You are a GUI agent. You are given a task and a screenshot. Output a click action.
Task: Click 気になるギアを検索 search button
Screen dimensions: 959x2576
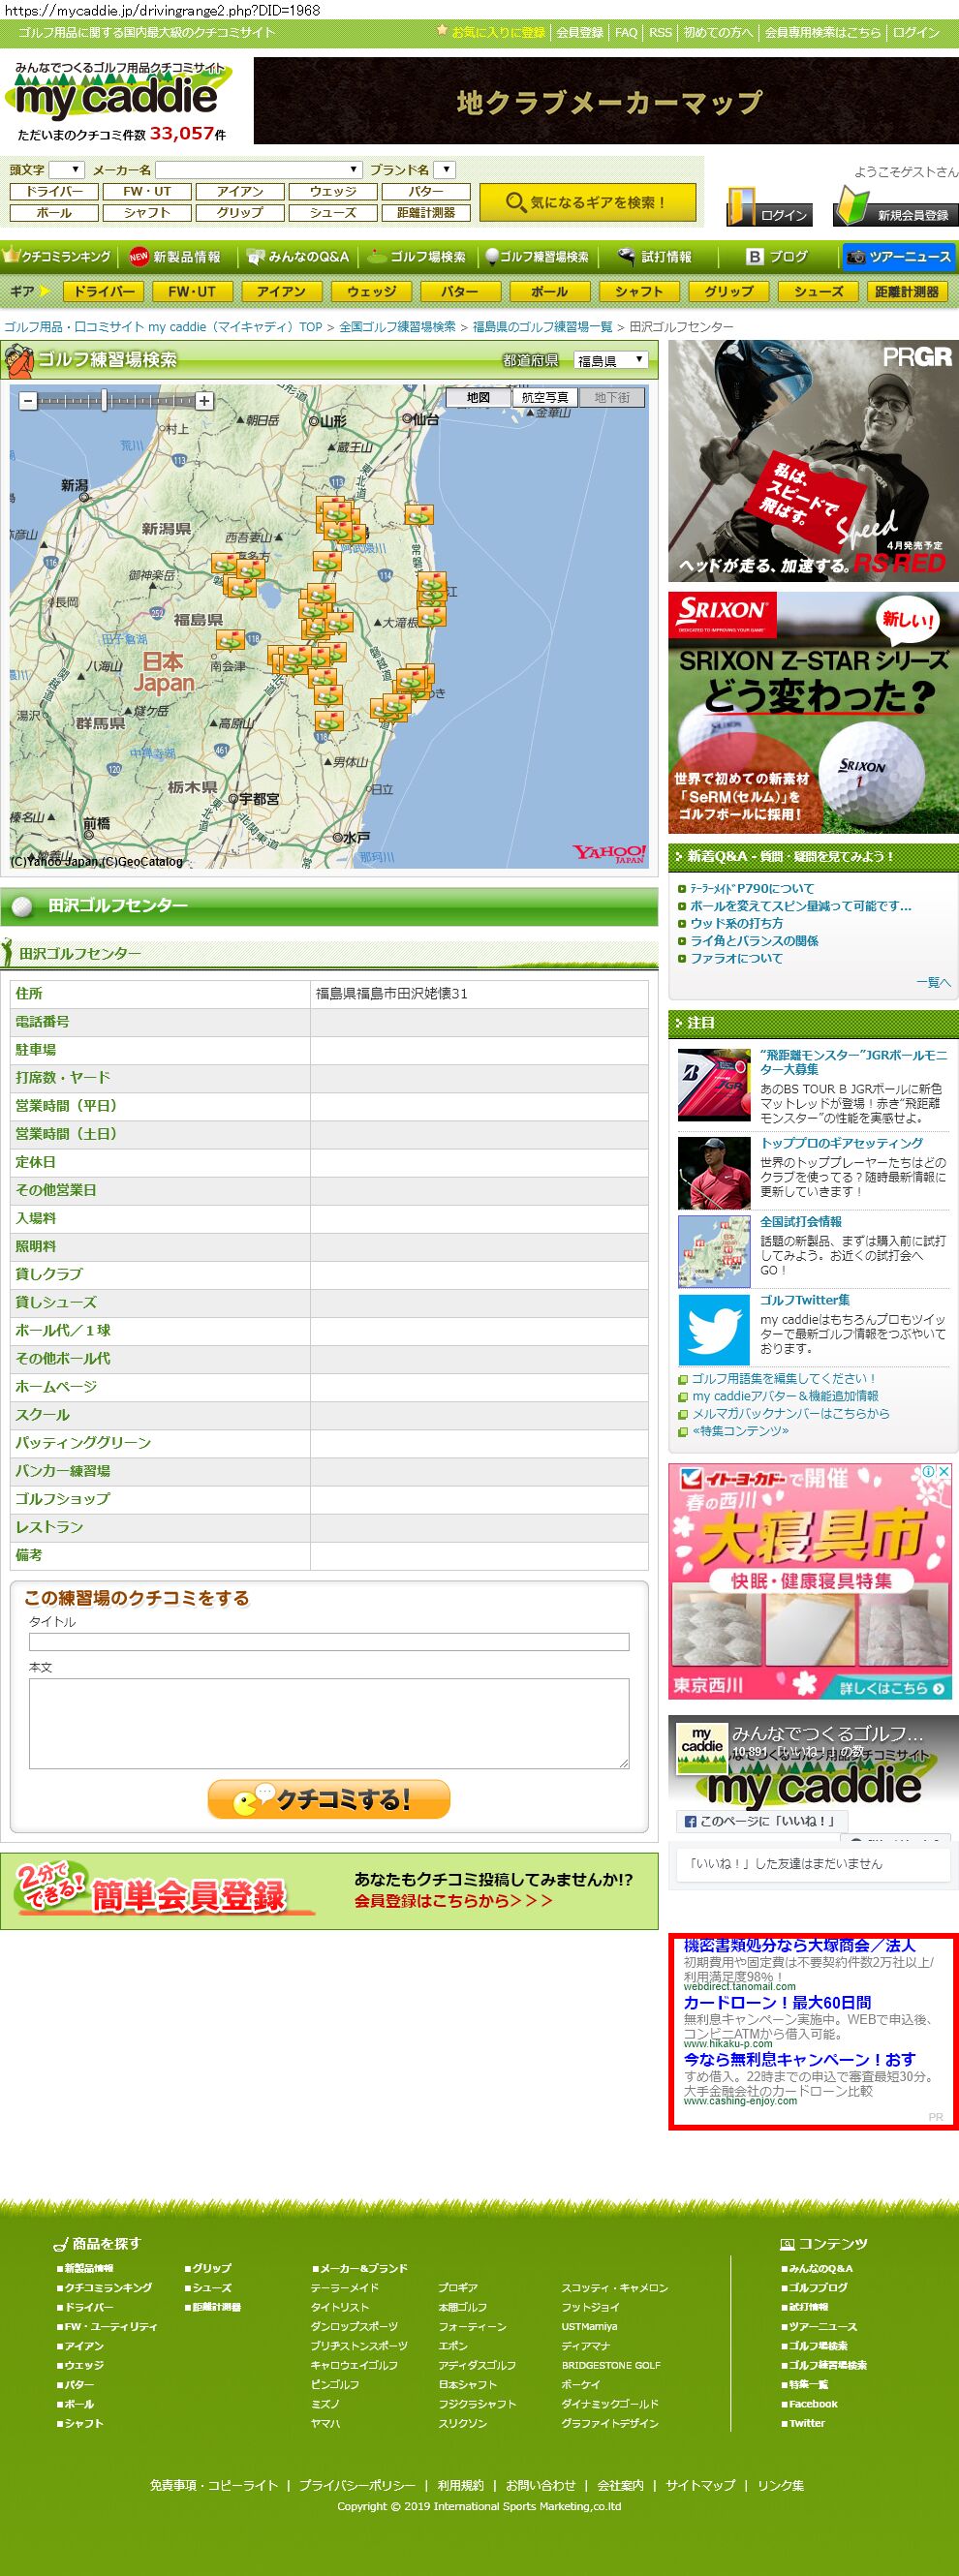[x=587, y=202]
